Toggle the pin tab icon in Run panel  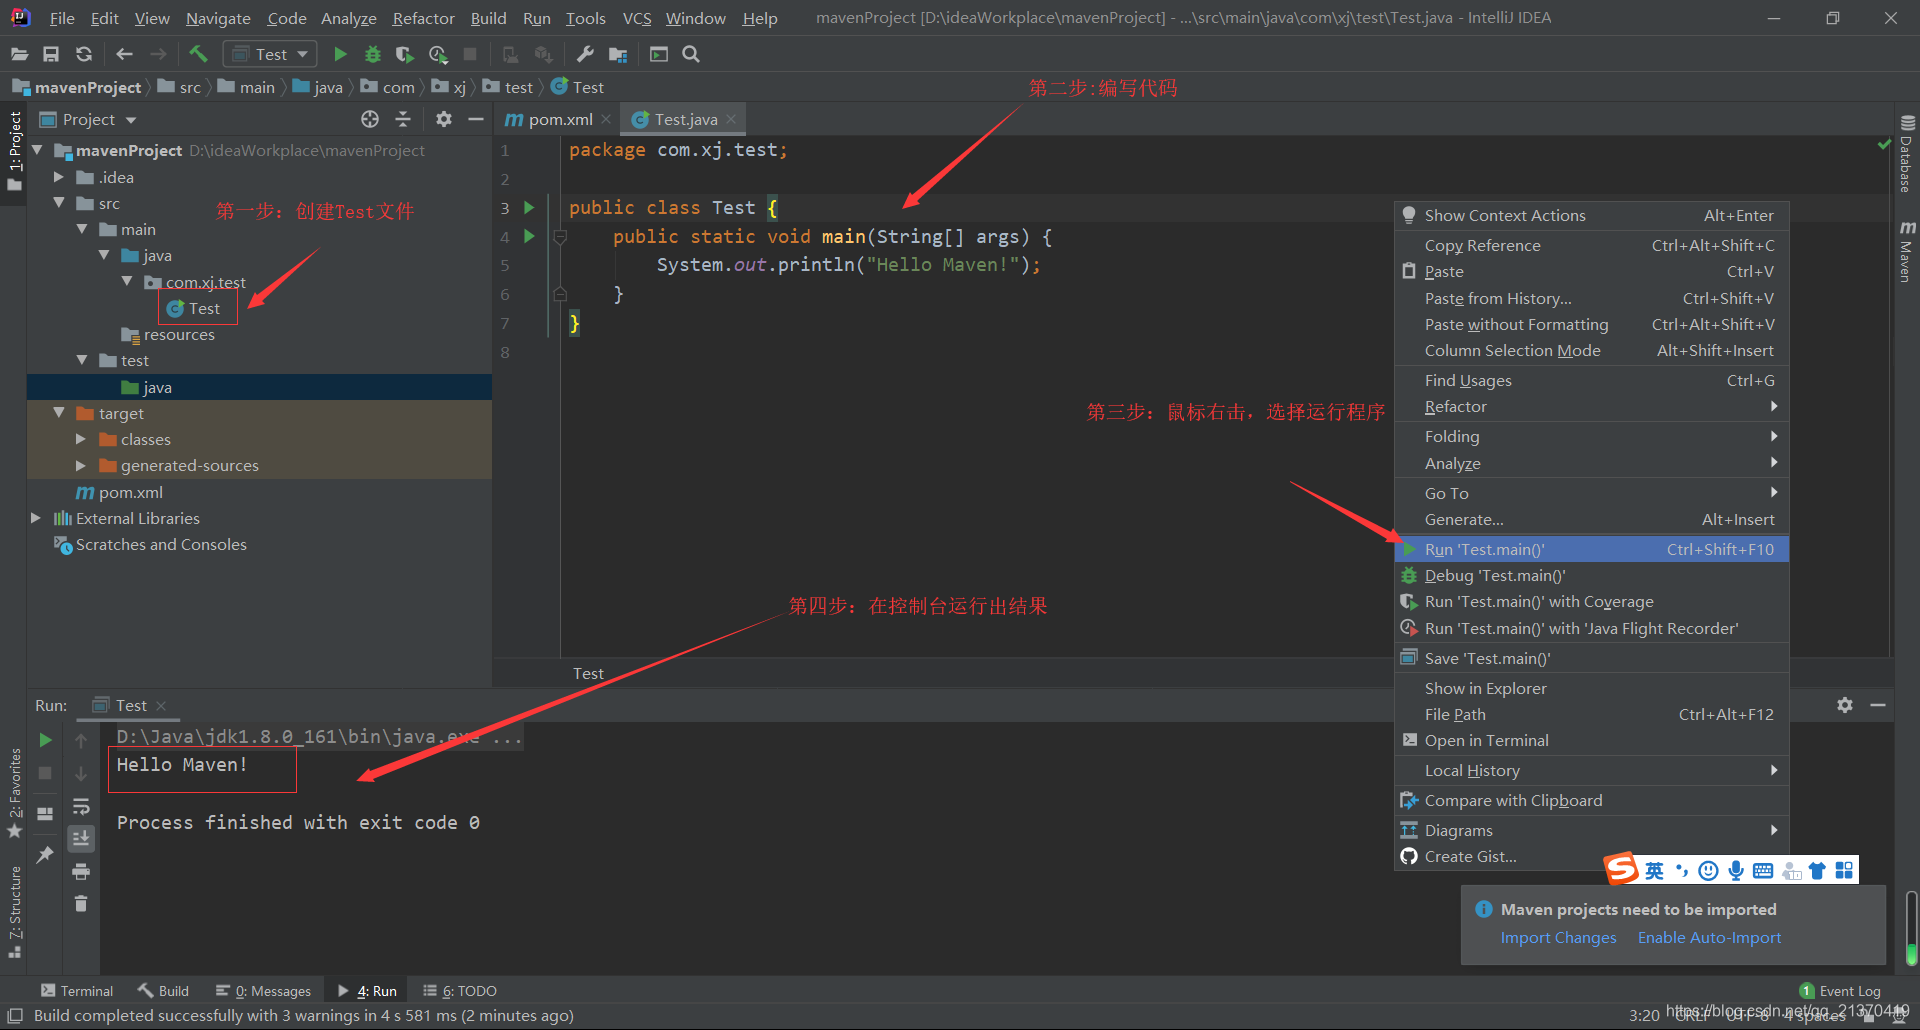point(45,854)
